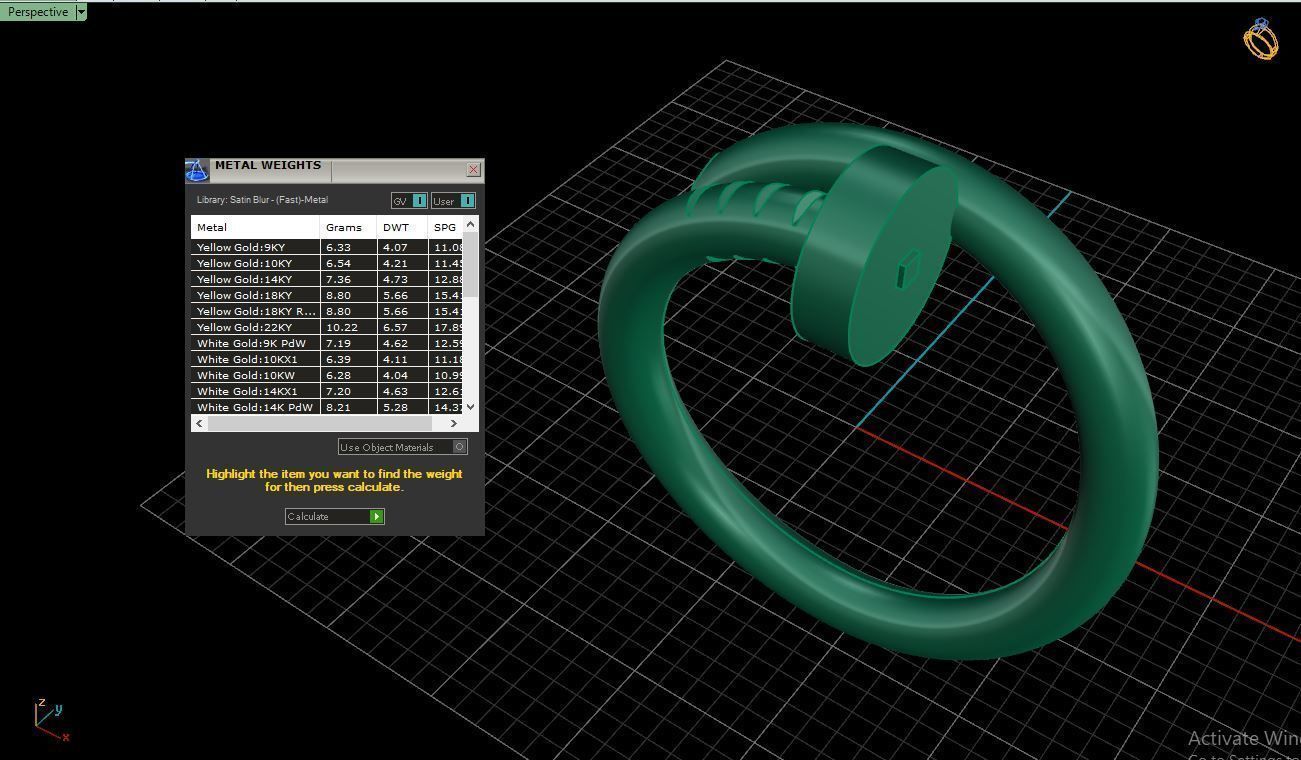1301x760 pixels.
Task: Click the Metal Weights panel logo icon
Action: pos(197,171)
